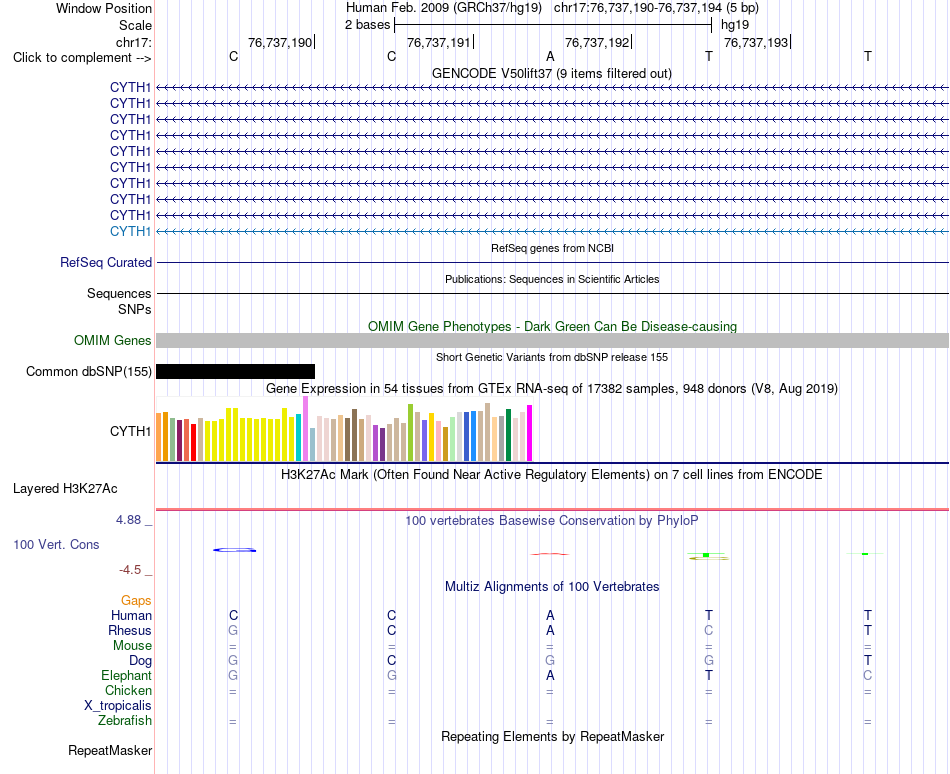Click the T base in the Dog row

868,661
